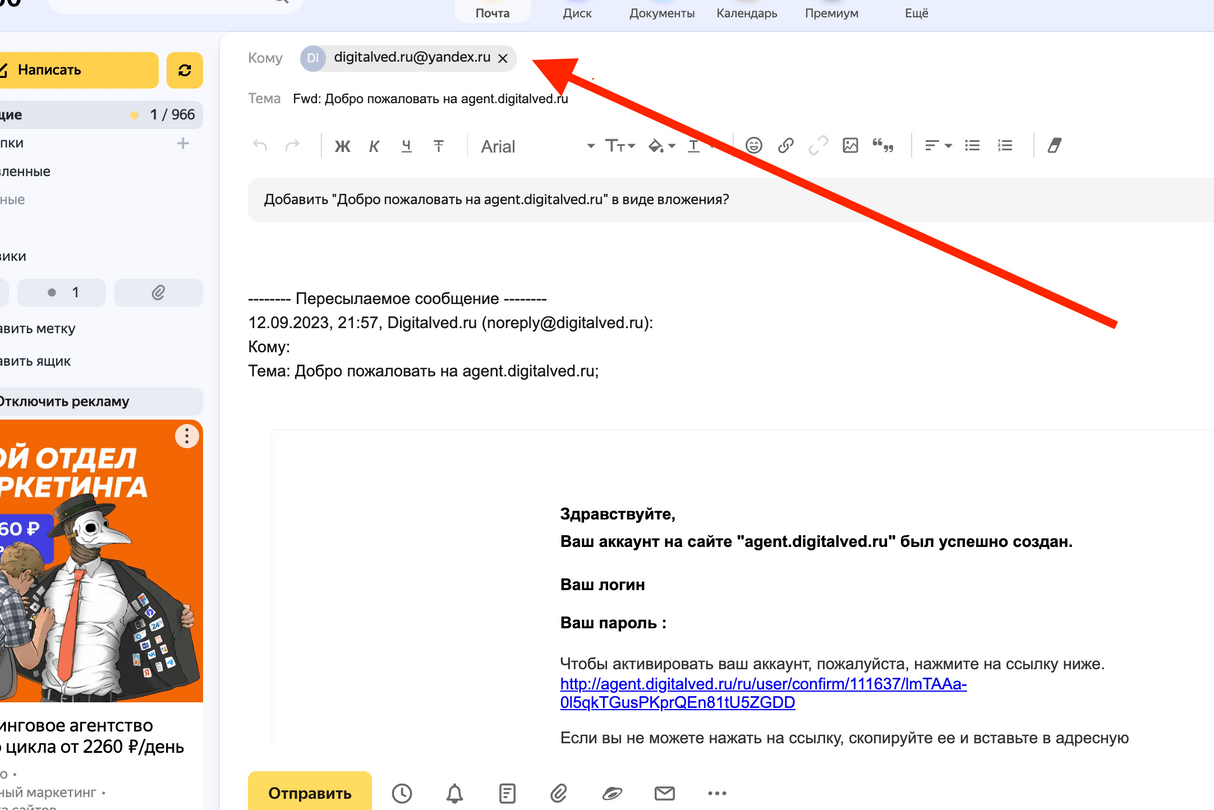Click the bell reminder icon
The width and height of the screenshot is (1214, 810).
point(454,793)
